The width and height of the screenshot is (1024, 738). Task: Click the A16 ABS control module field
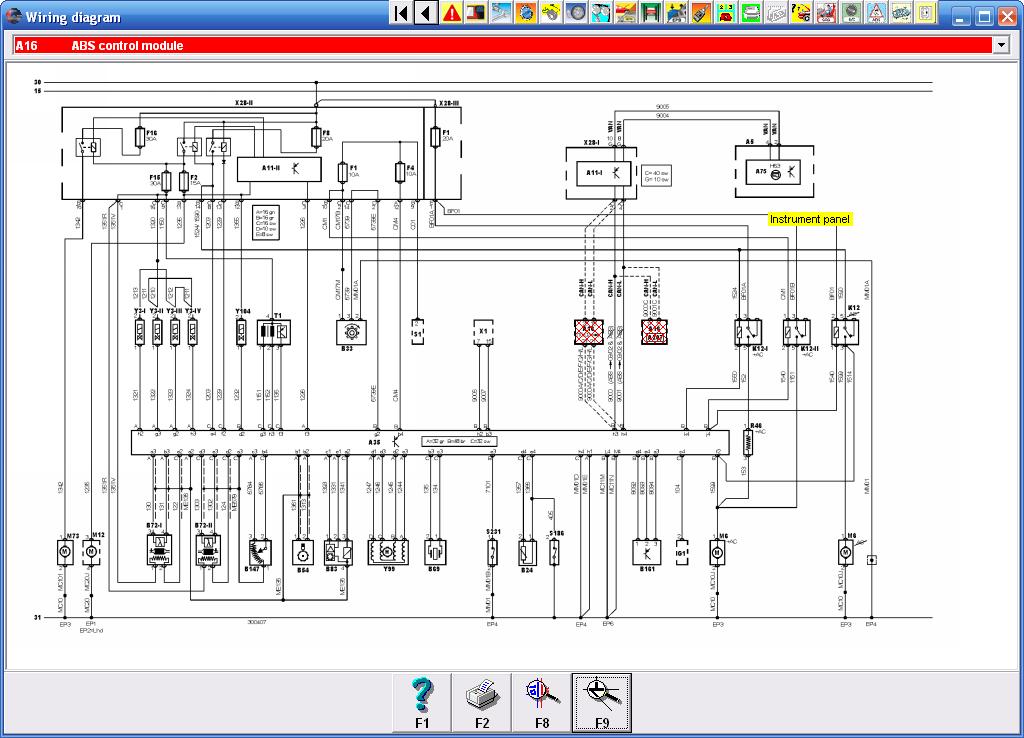point(500,45)
